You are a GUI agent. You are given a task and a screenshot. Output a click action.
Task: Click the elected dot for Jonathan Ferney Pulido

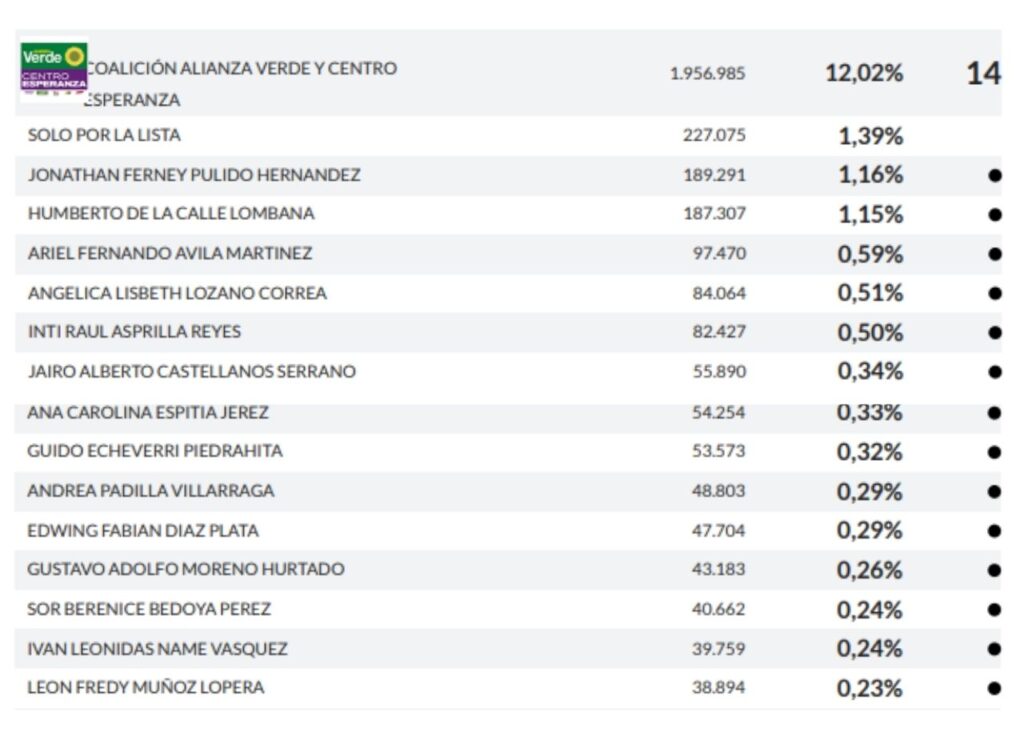[994, 175]
